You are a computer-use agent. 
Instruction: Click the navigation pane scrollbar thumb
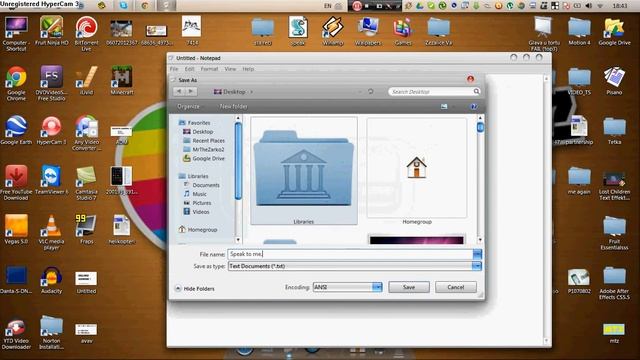(x=238, y=161)
